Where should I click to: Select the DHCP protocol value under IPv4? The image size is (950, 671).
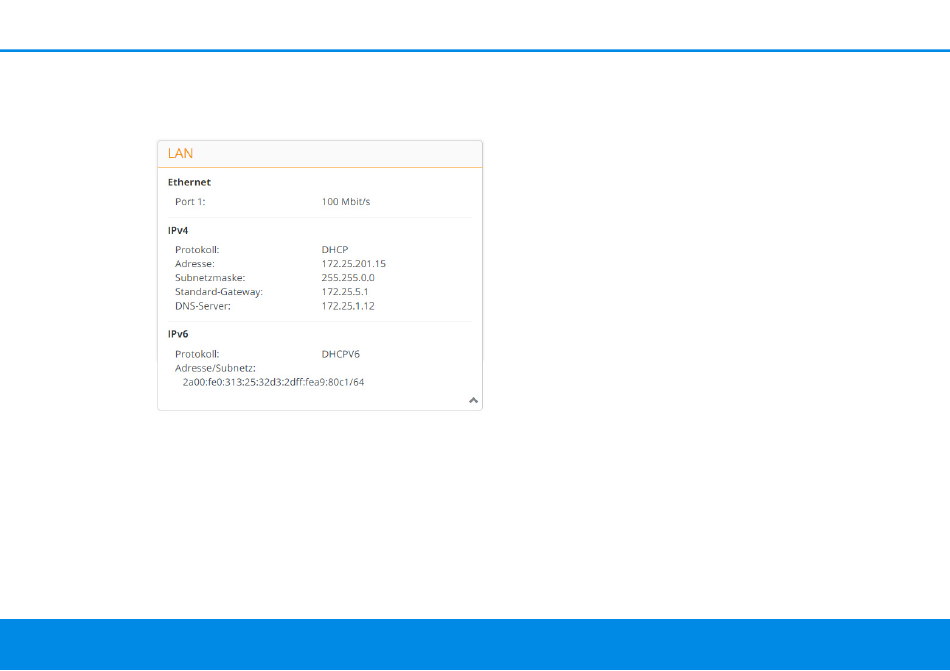click(335, 250)
